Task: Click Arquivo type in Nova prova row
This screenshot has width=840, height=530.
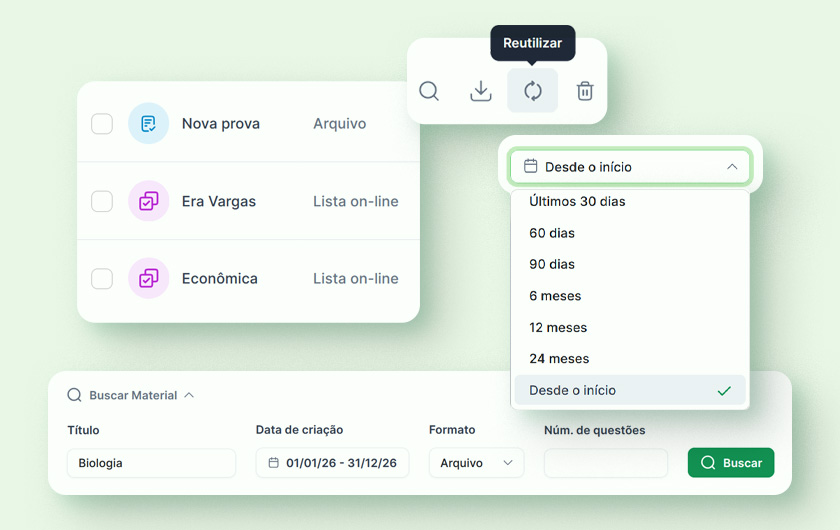Action: coord(340,124)
